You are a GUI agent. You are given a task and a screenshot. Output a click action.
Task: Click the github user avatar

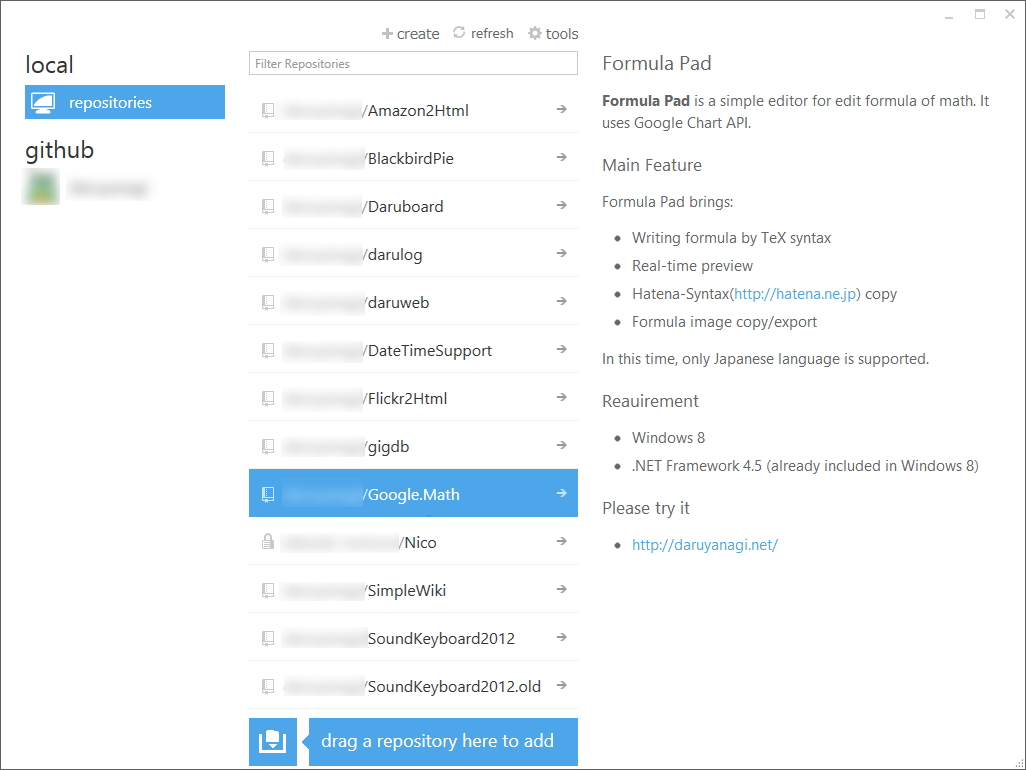(x=40, y=187)
